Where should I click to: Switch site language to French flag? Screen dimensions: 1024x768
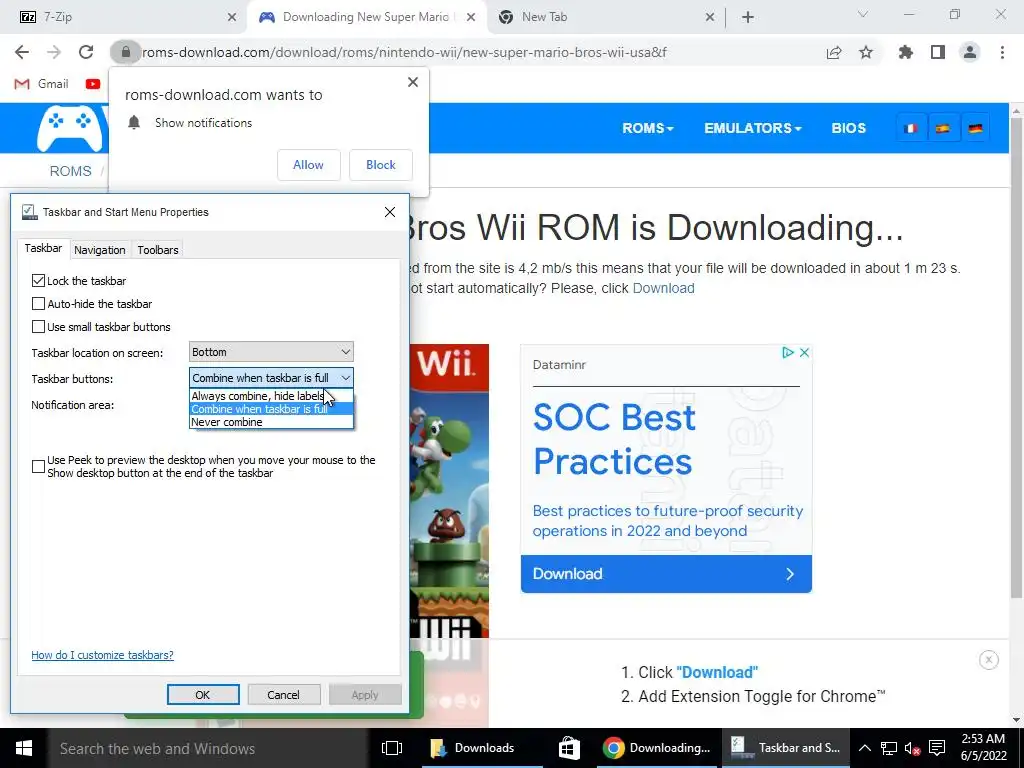[910, 128]
